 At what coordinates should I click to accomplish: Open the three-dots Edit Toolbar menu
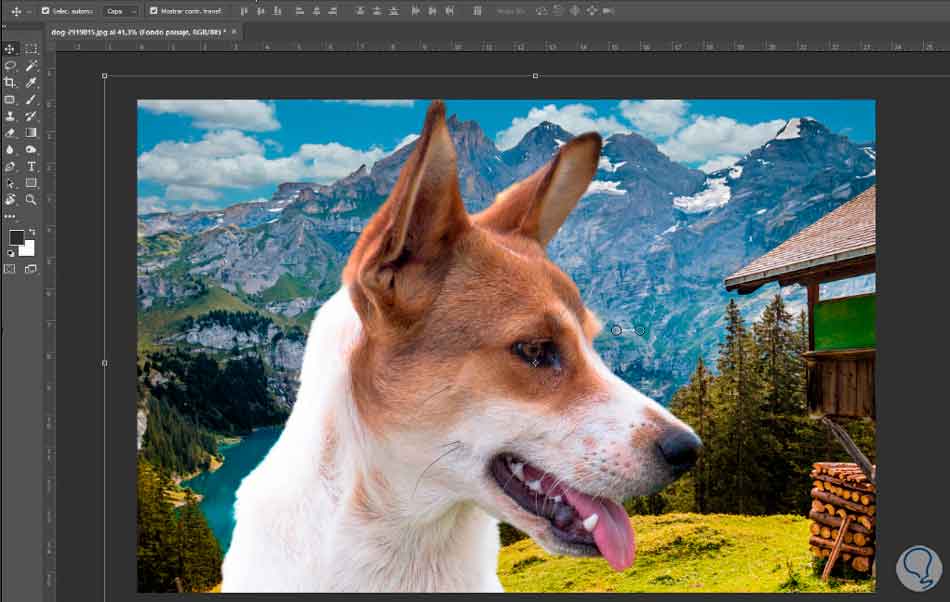click(10, 216)
